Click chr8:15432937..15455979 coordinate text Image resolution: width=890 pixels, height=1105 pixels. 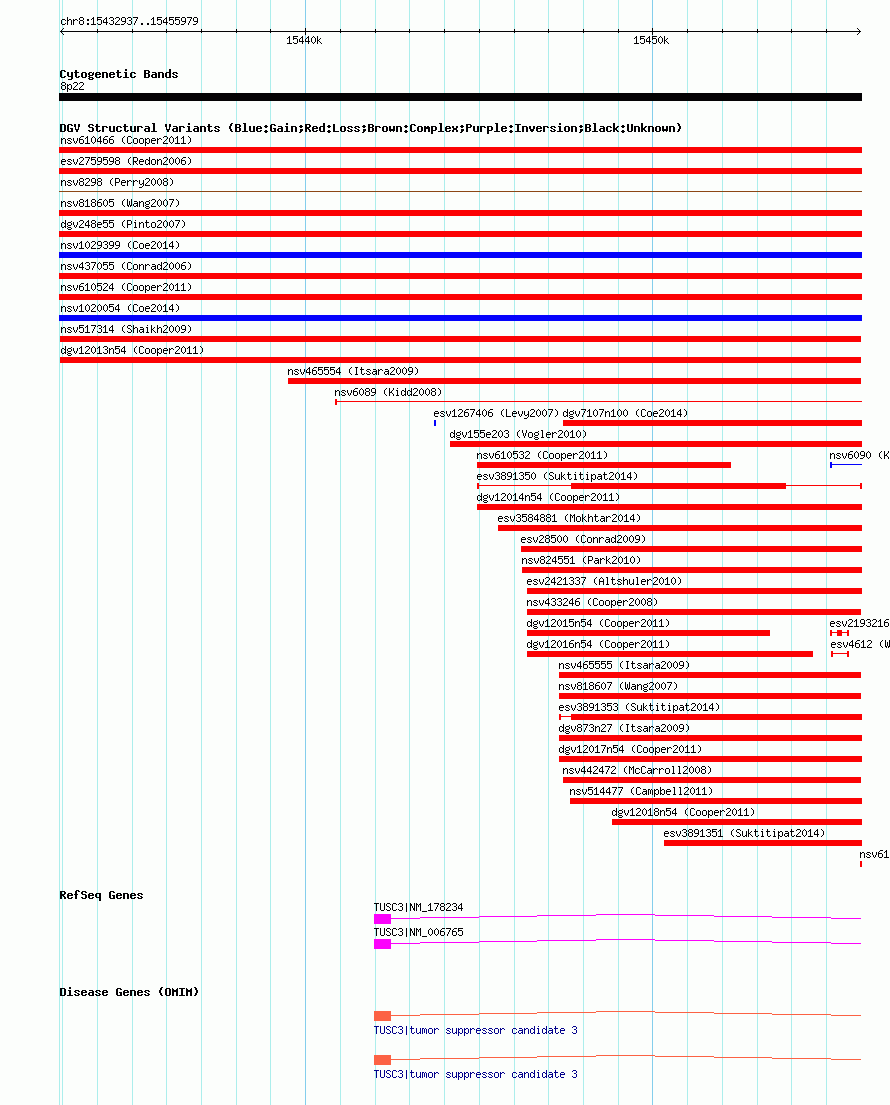click(130, 21)
